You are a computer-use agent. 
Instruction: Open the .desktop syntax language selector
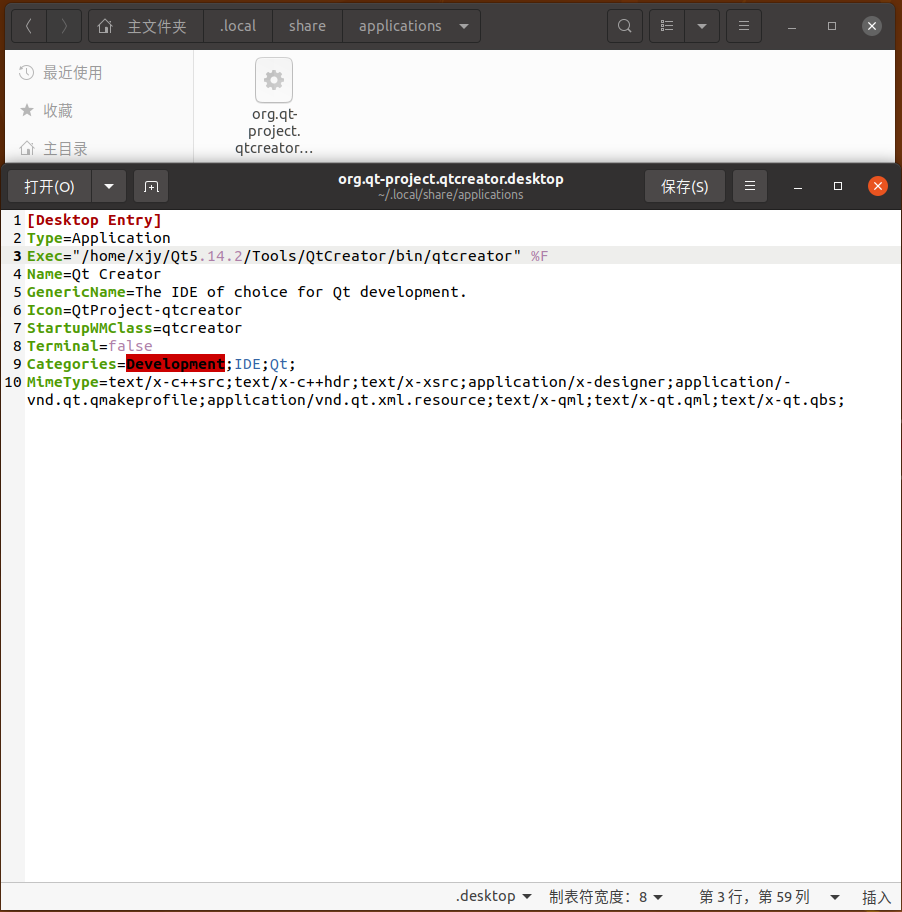click(x=494, y=896)
